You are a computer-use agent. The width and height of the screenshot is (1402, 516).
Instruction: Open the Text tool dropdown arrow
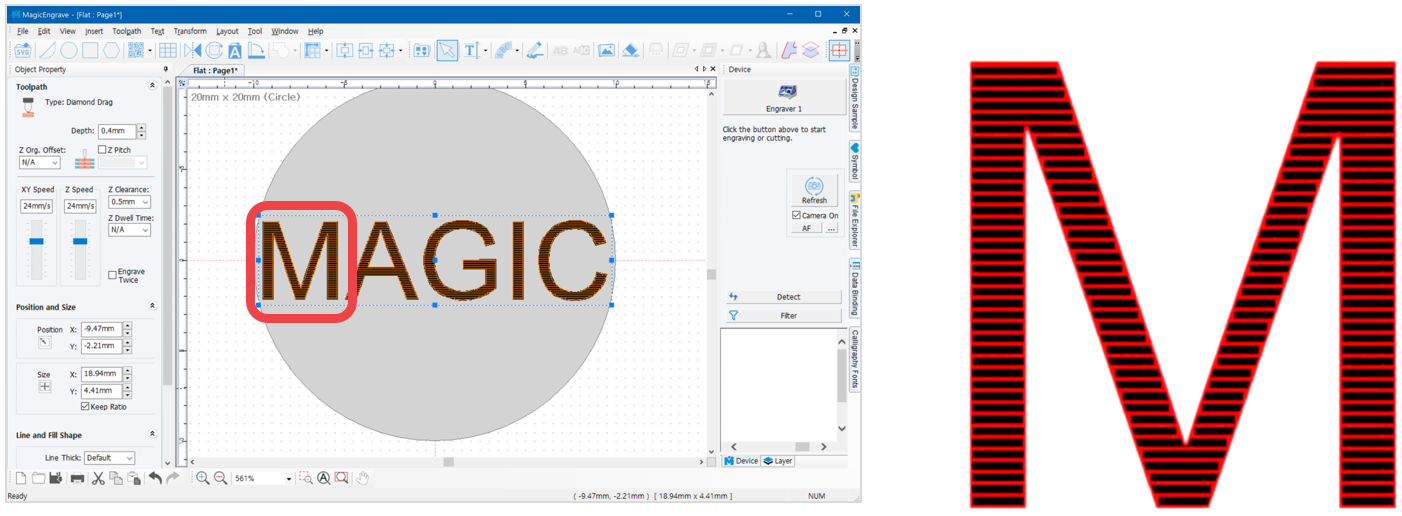485,50
